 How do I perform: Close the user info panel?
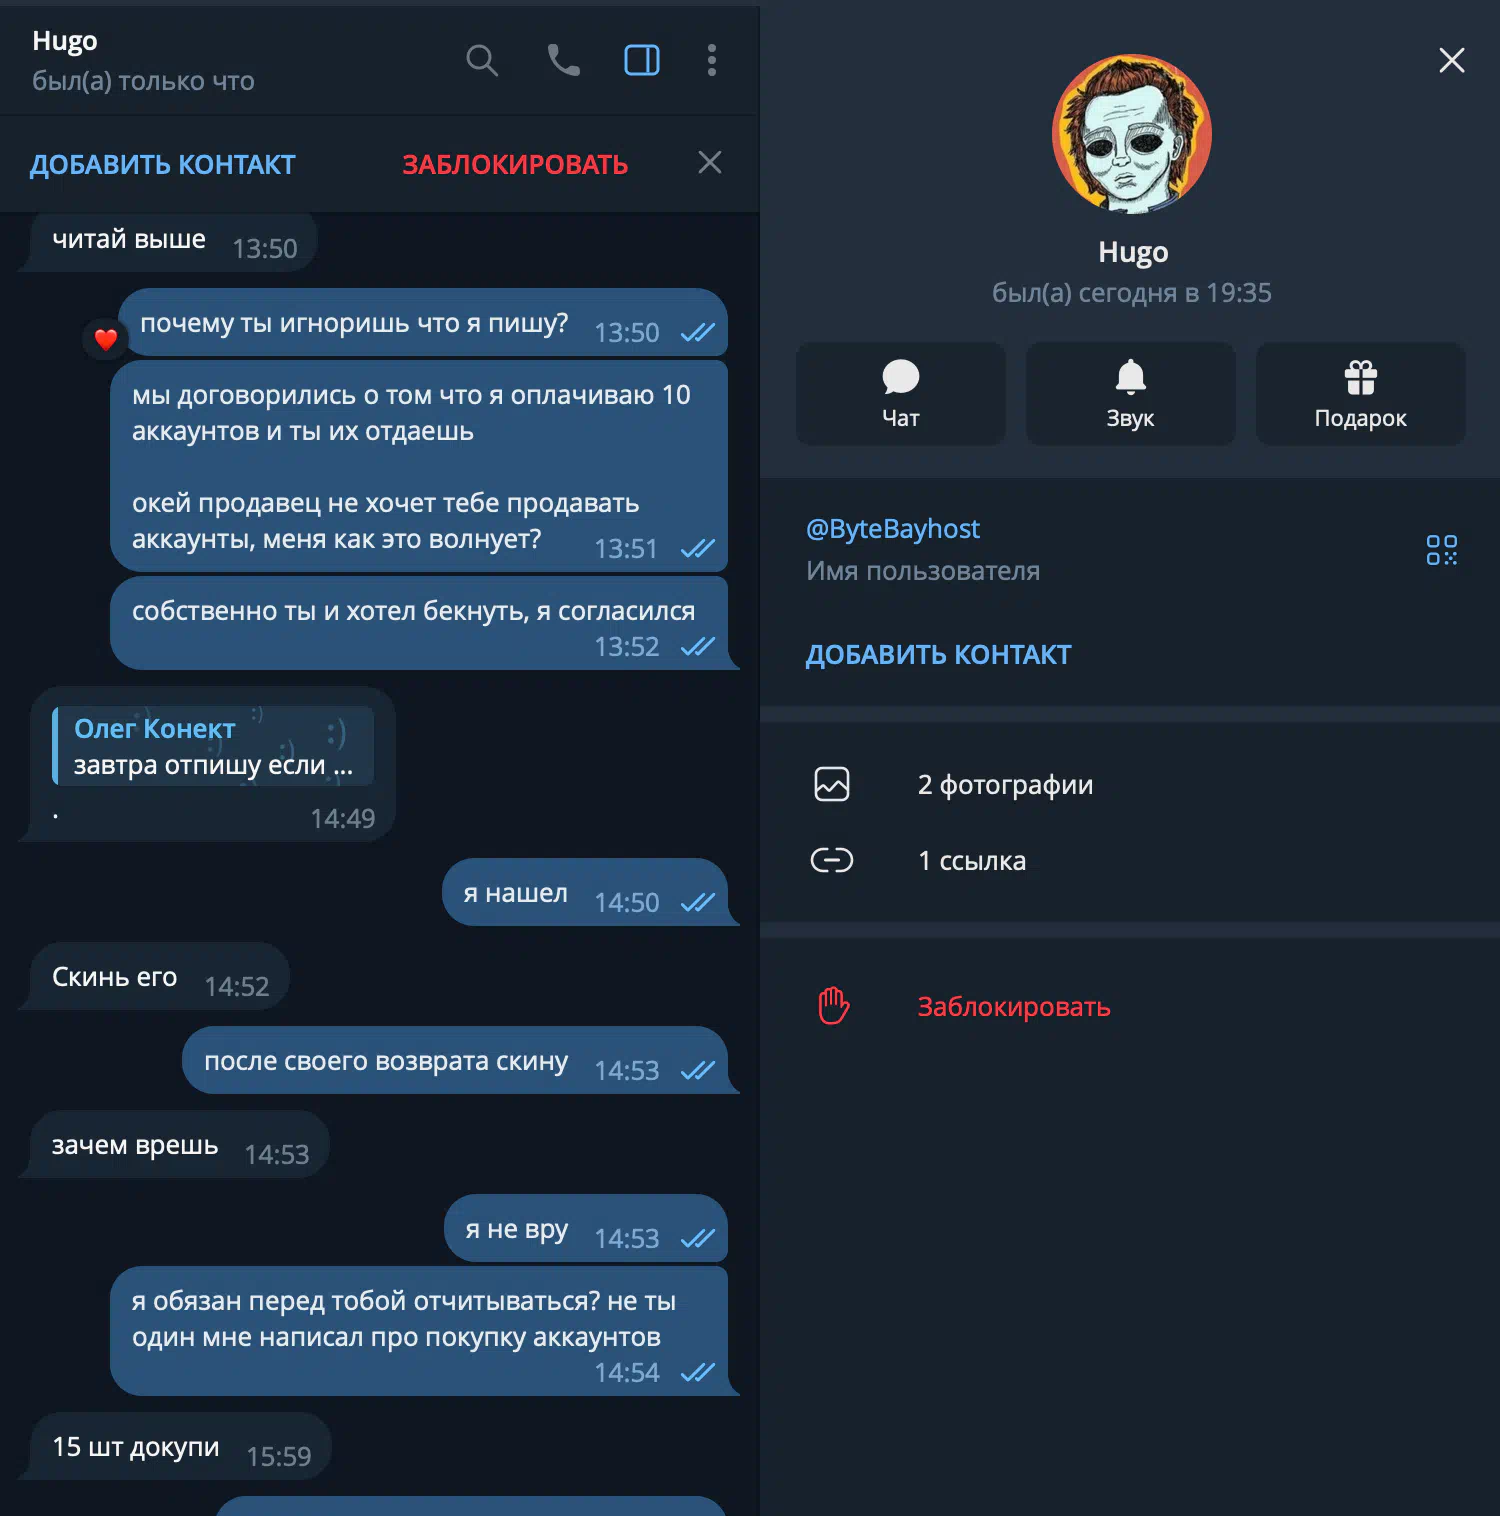click(x=1452, y=60)
